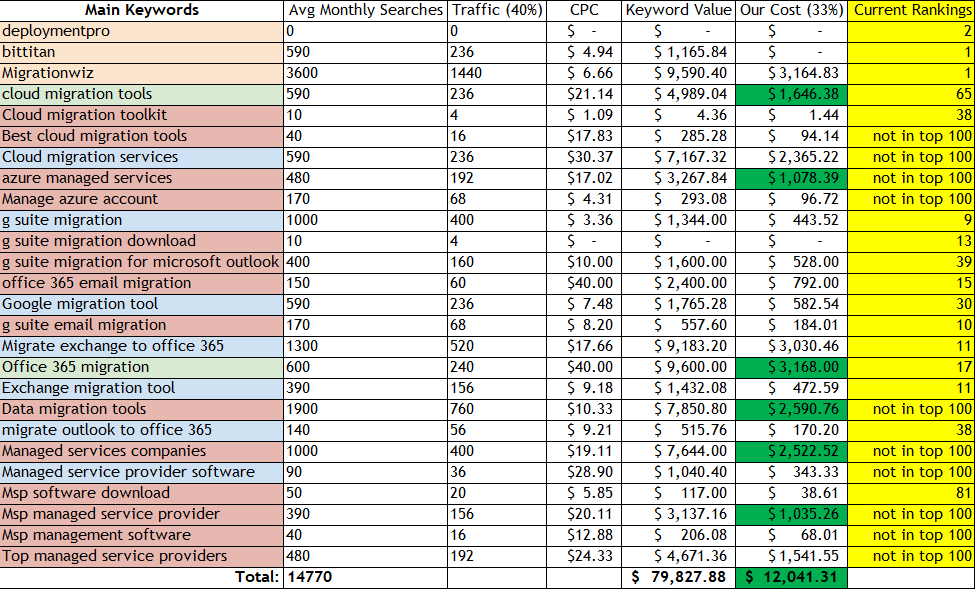Click the CPC value $21.14
Image resolution: width=975 pixels, height=589 pixels.
pyautogui.click(x=584, y=94)
